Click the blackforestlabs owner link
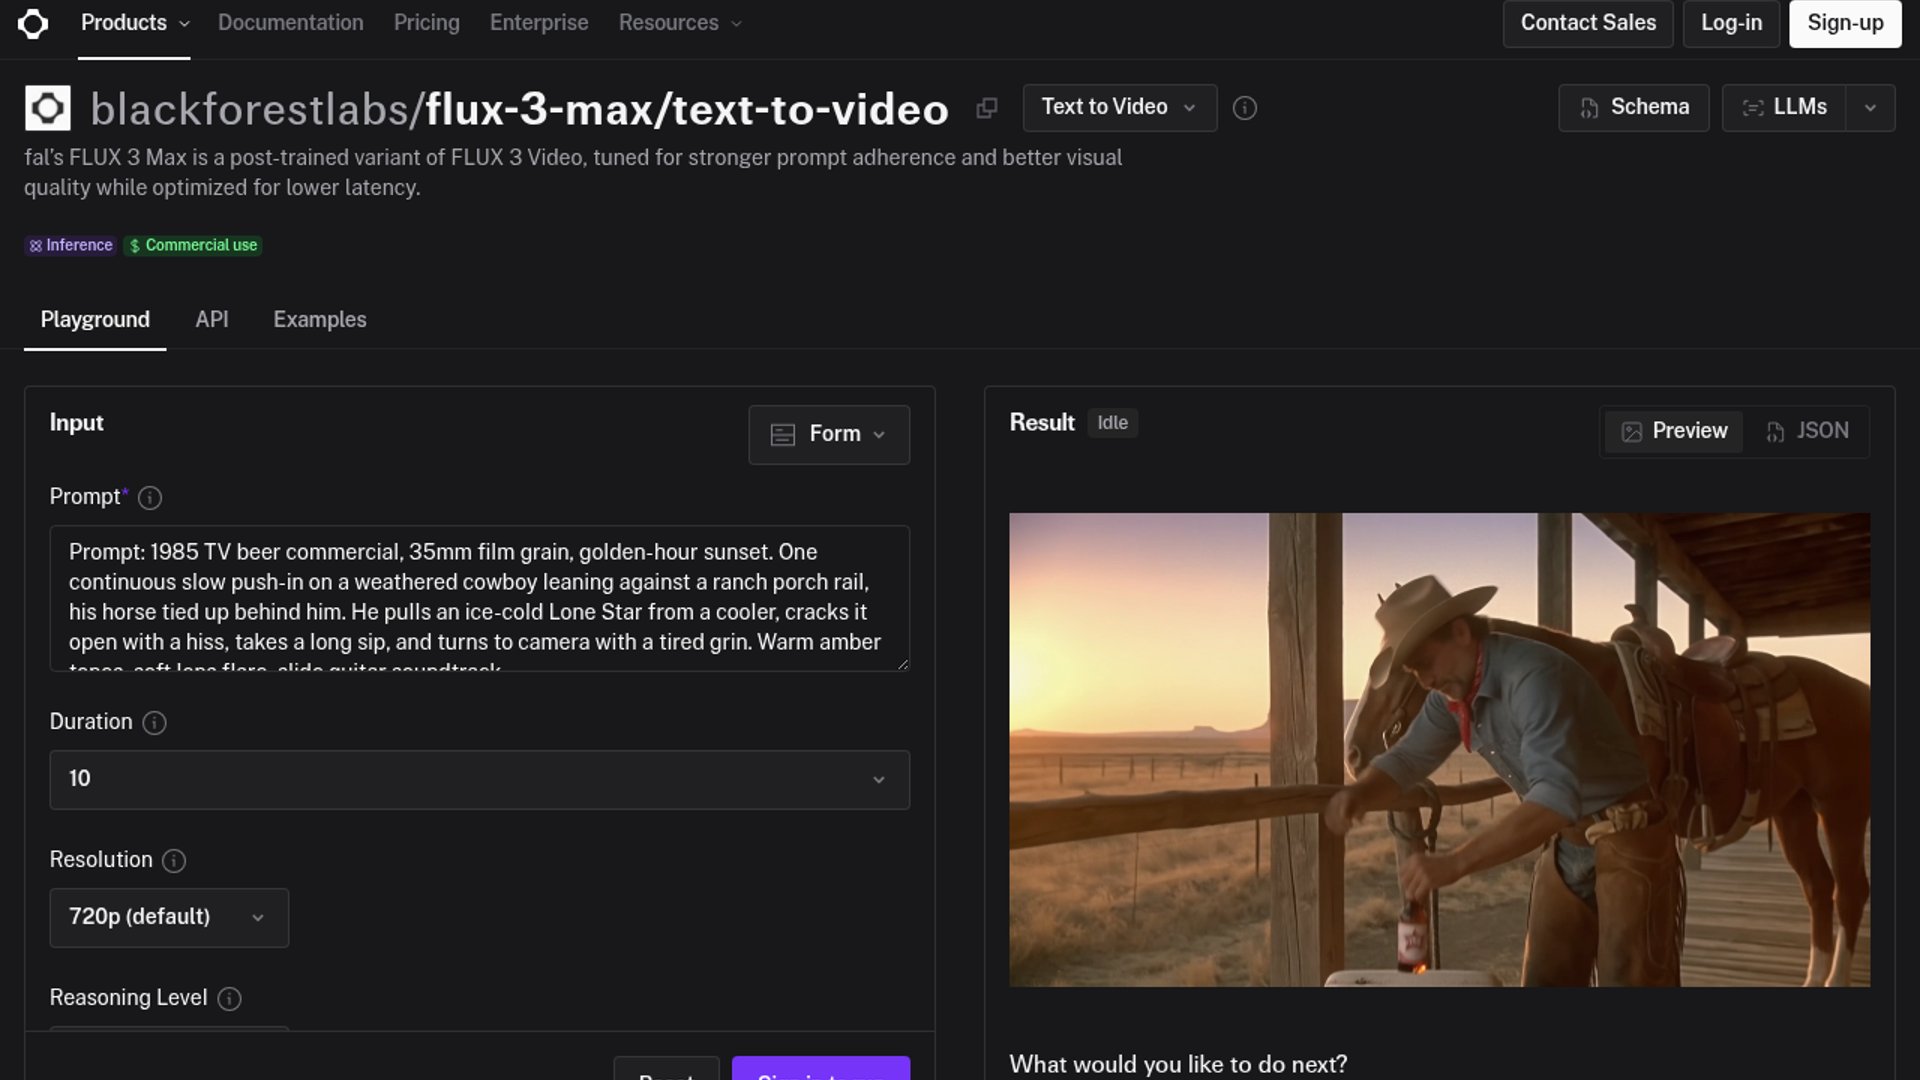Image resolution: width=1920 pixels, height=1080 pixels. pyautogui.click(x=250, y=109)
